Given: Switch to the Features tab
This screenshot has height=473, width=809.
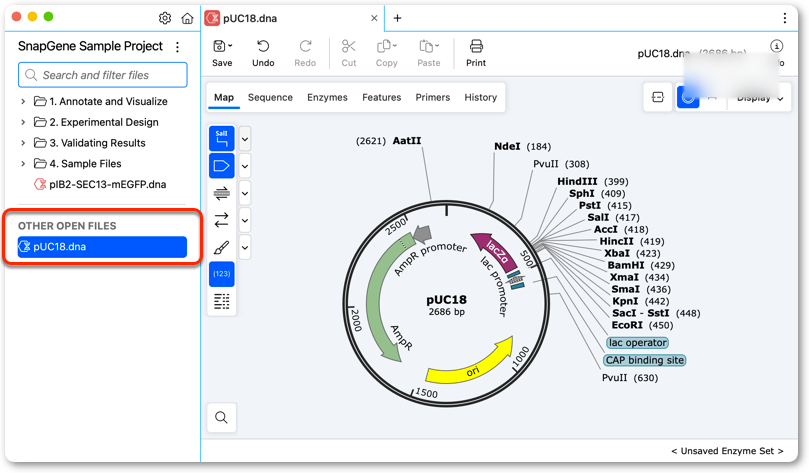Looking at the screenshot, I should click(381, 97).
